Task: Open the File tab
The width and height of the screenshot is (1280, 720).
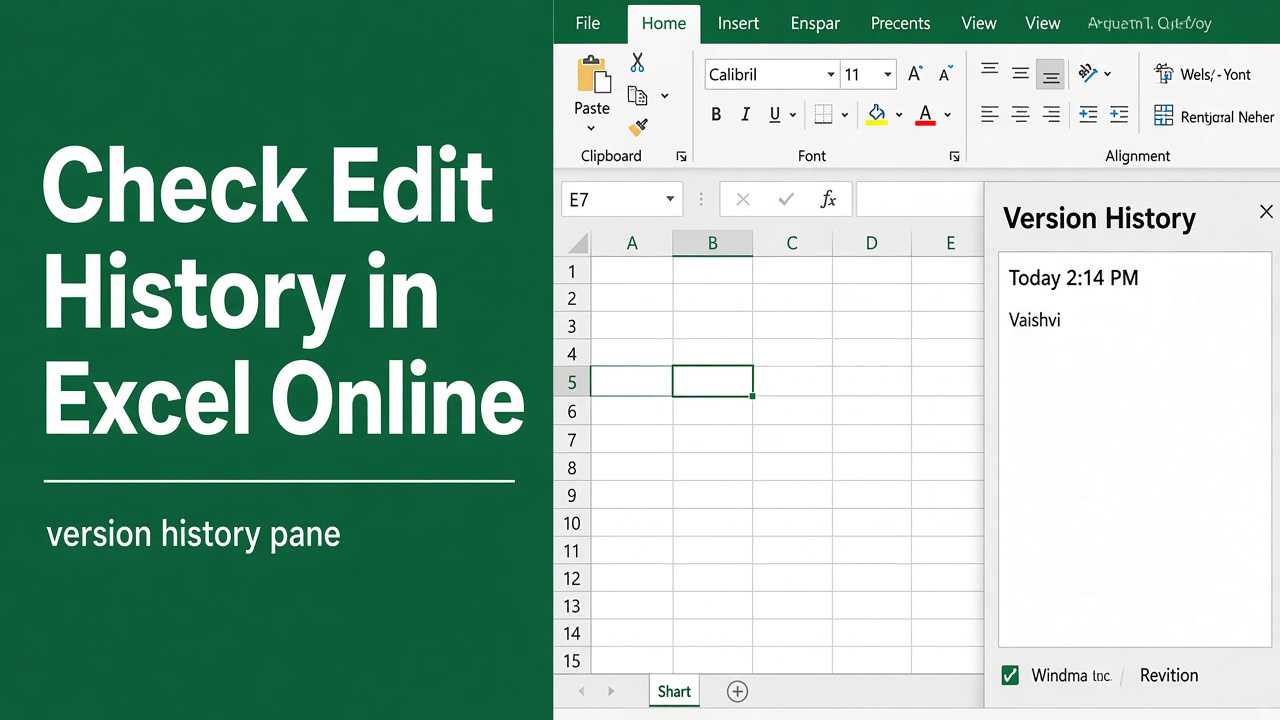Action: (588, 23)
